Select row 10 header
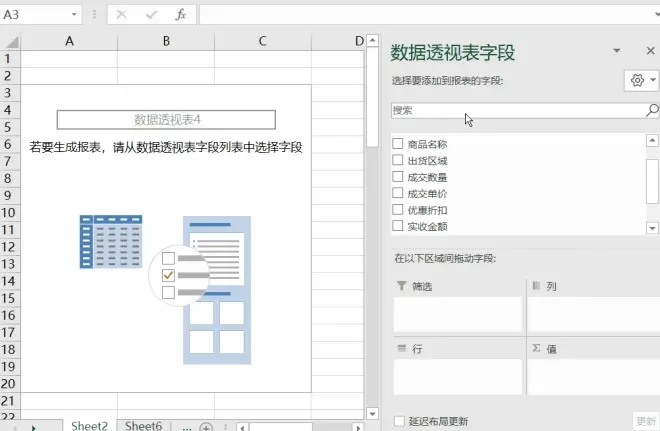Image resolution: width=660 pixels, height=431 pixels. coord(8,213)
